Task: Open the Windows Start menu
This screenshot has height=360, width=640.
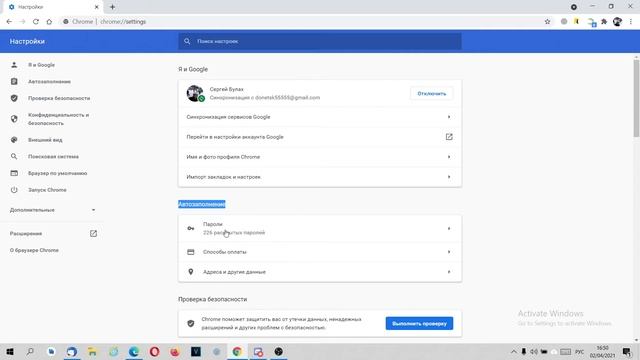Action: coord(10,351)
